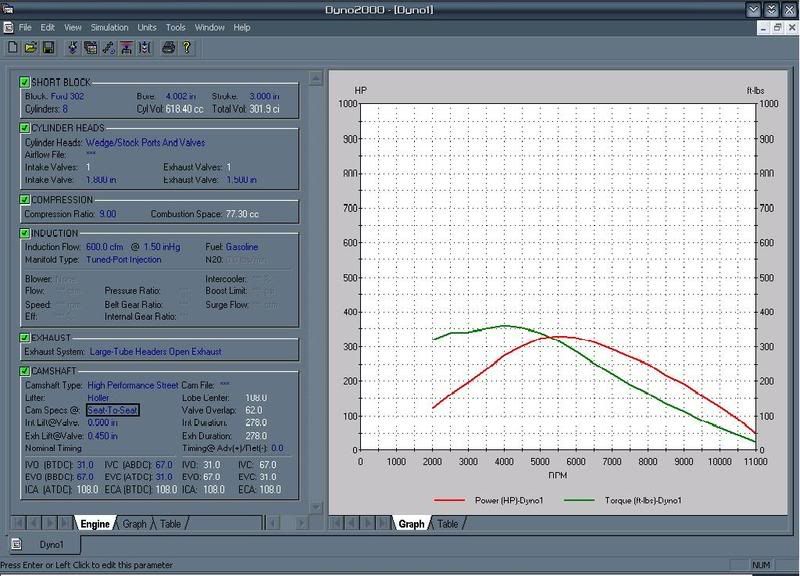The height and width of the screenshot is (576, 800).
Task: Toggle the SHORT BLOCK checkbox
Action: pyautogui.click(x=24, y=82)
